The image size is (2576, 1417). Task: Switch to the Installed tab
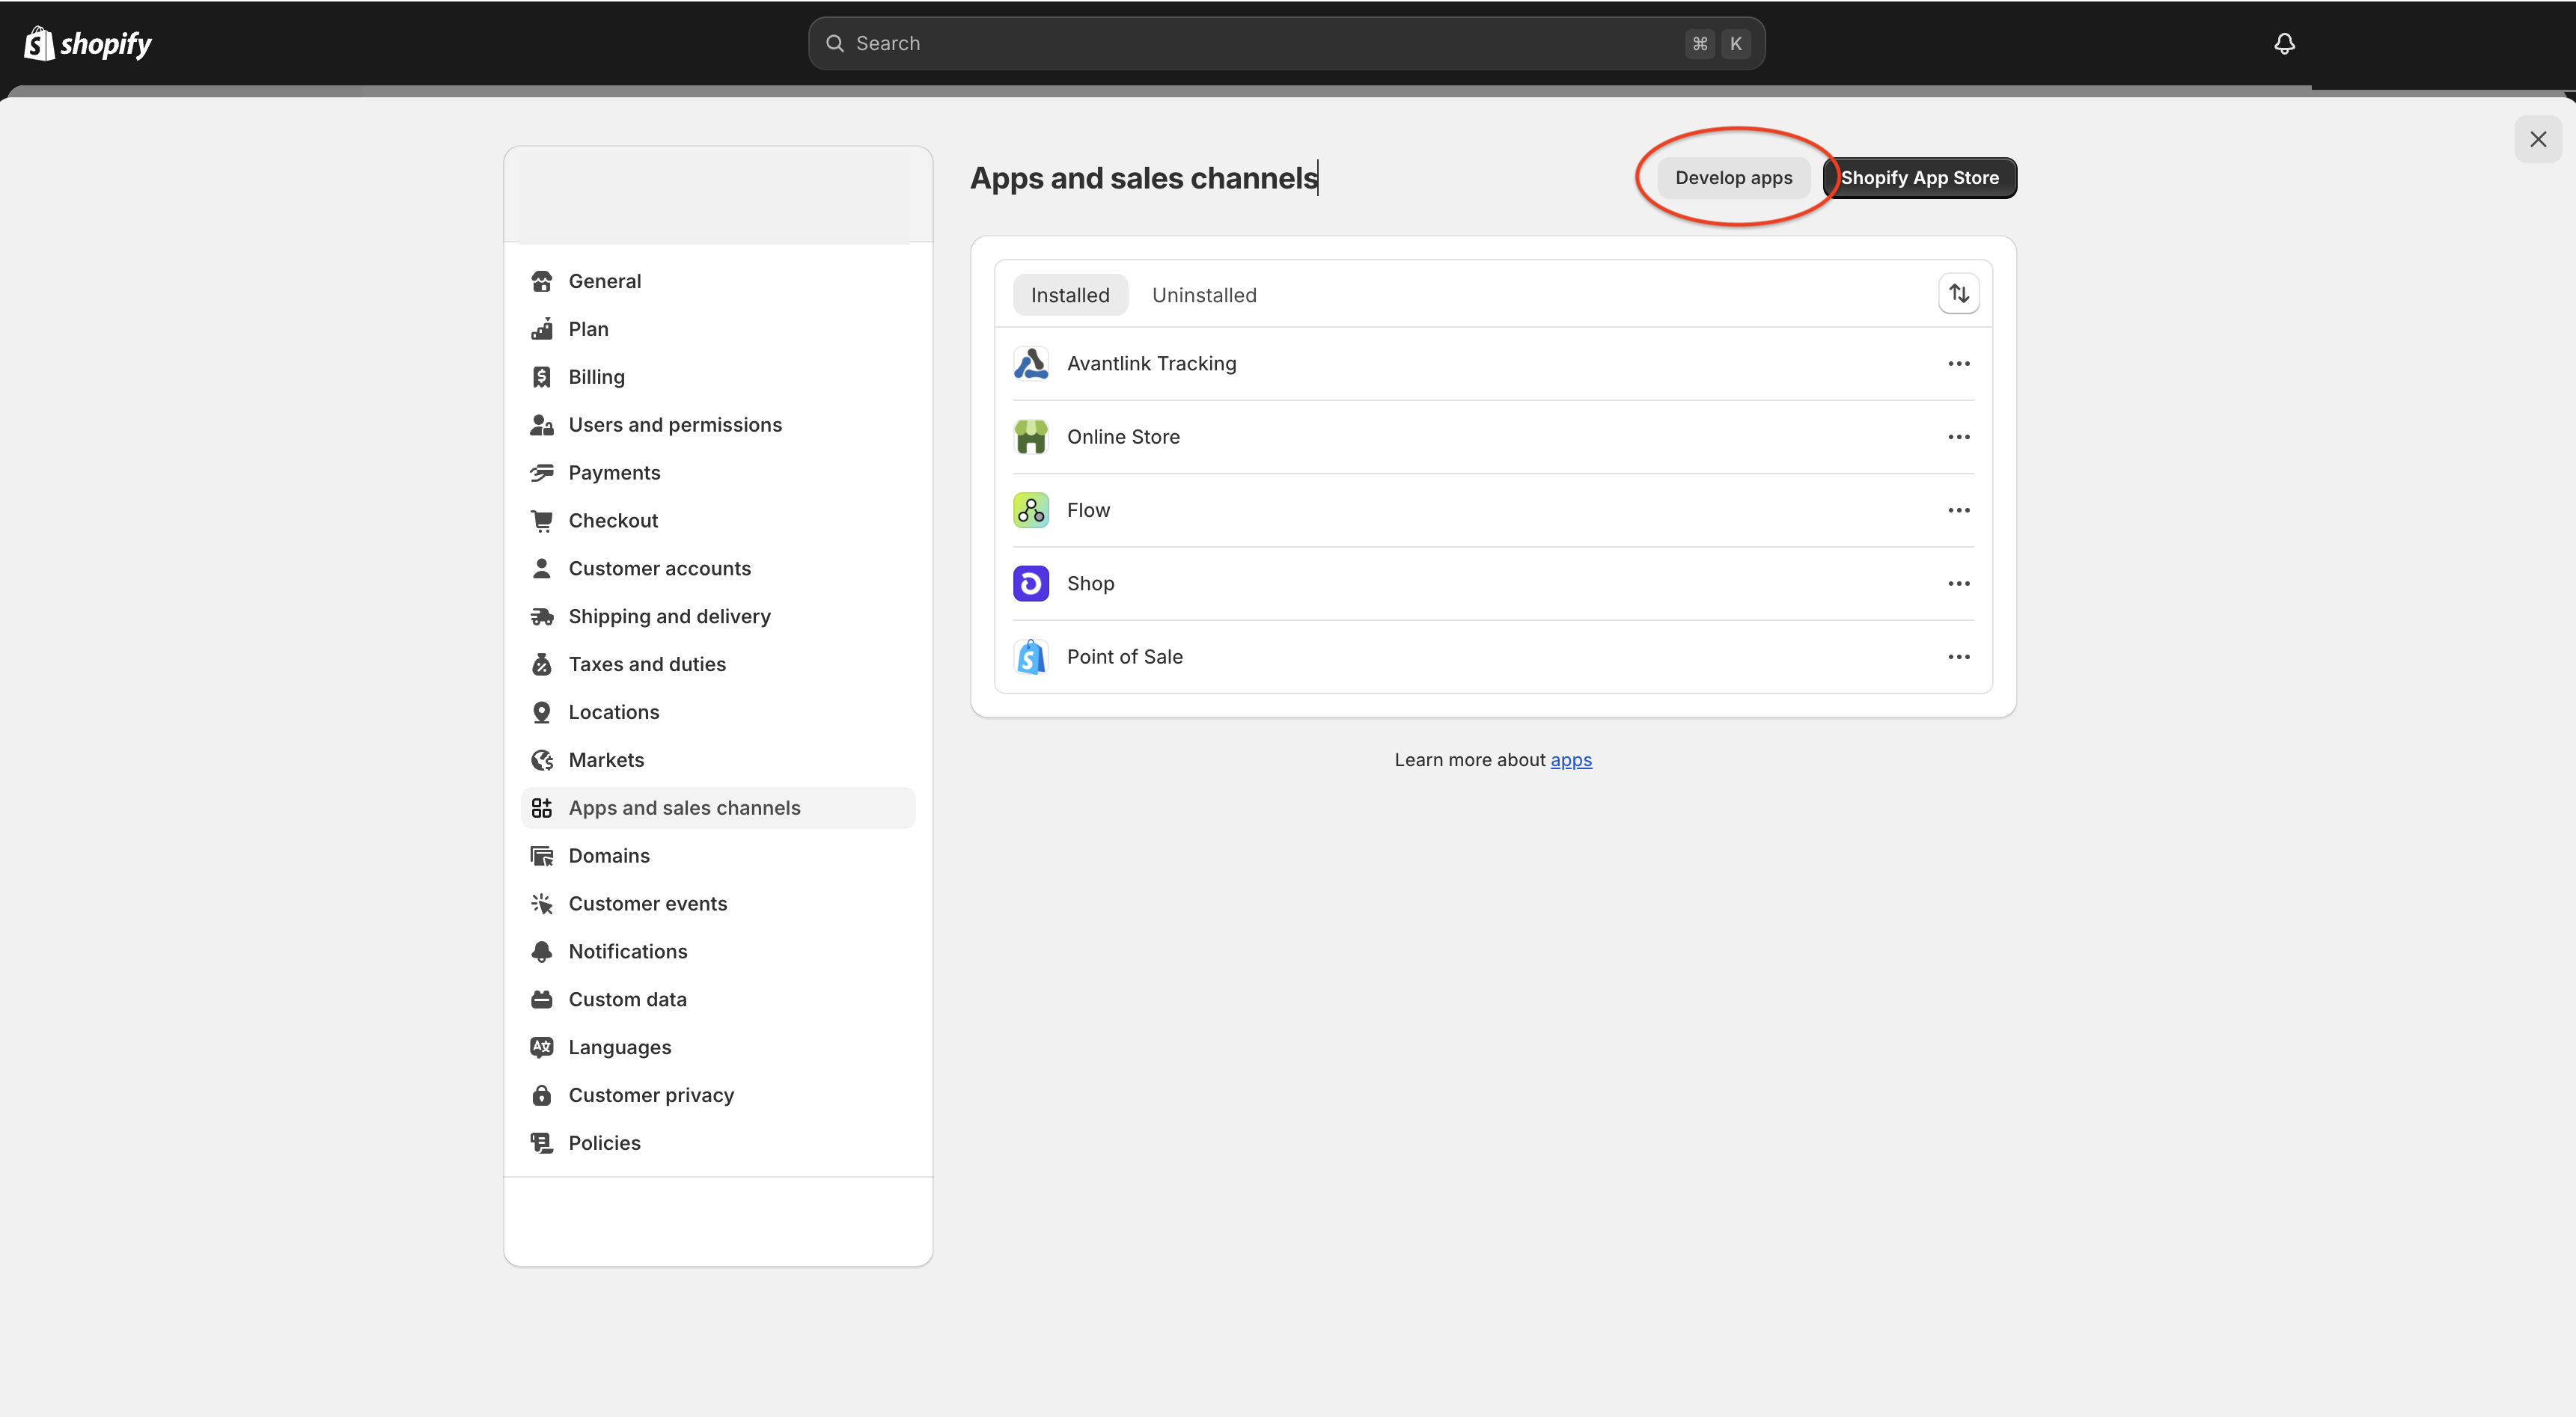tap(1070, 295)
